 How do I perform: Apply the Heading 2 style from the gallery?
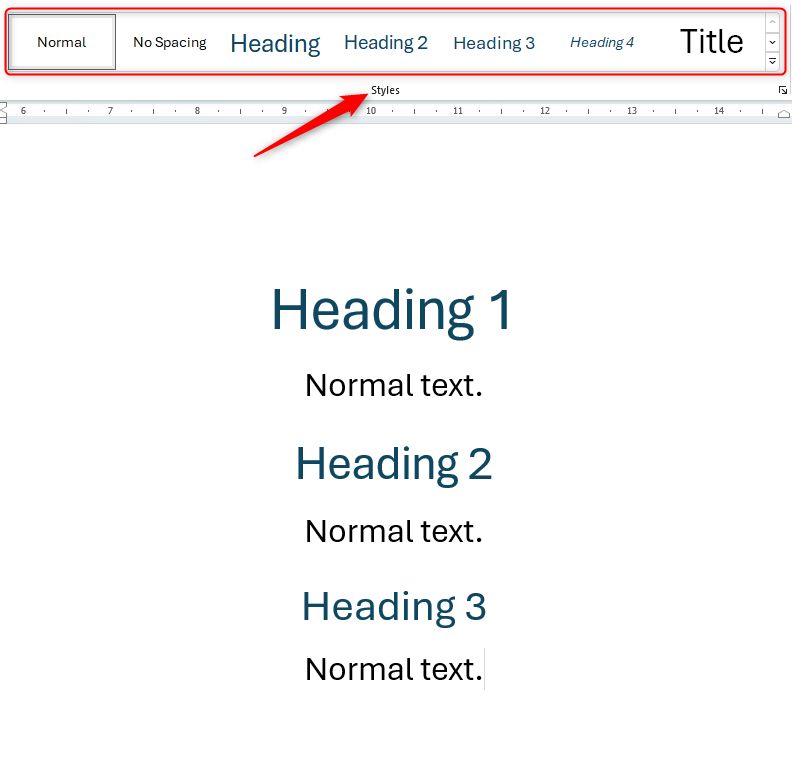386,42
